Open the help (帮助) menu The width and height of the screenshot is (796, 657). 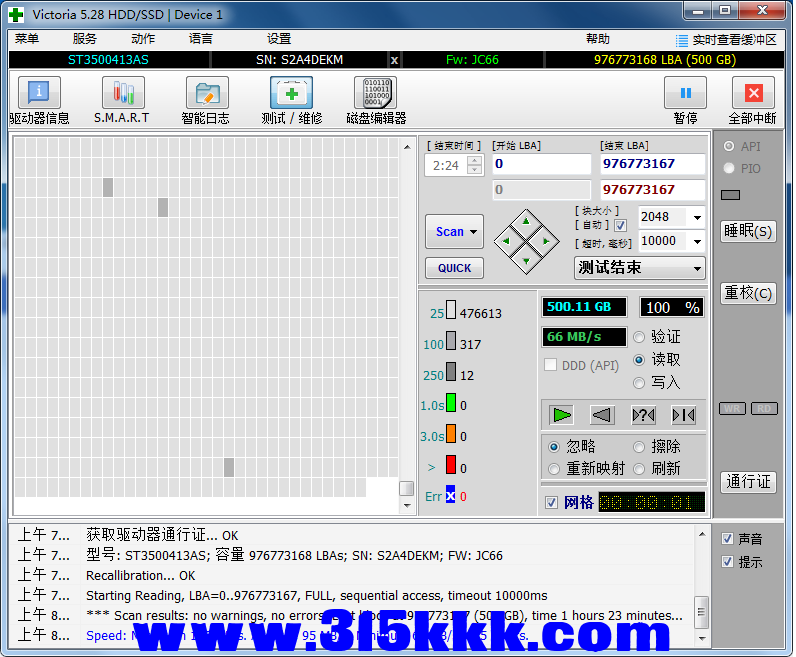[598, 39]
